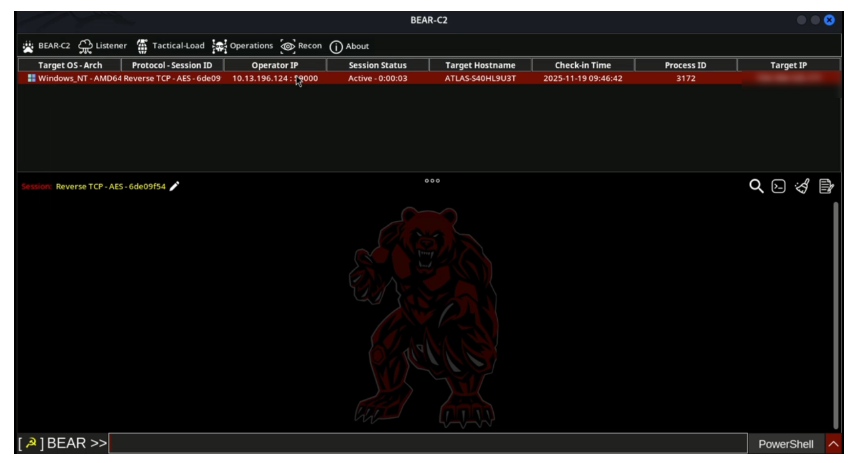Click the pencil icon to rename session
Image resolution: width=860 pixels, height=463 pixels.
click(174, 187)
